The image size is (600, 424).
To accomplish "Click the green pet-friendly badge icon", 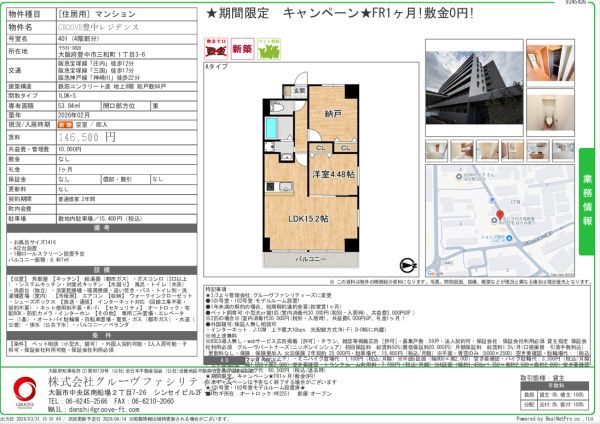I will [x=269, y=49].
